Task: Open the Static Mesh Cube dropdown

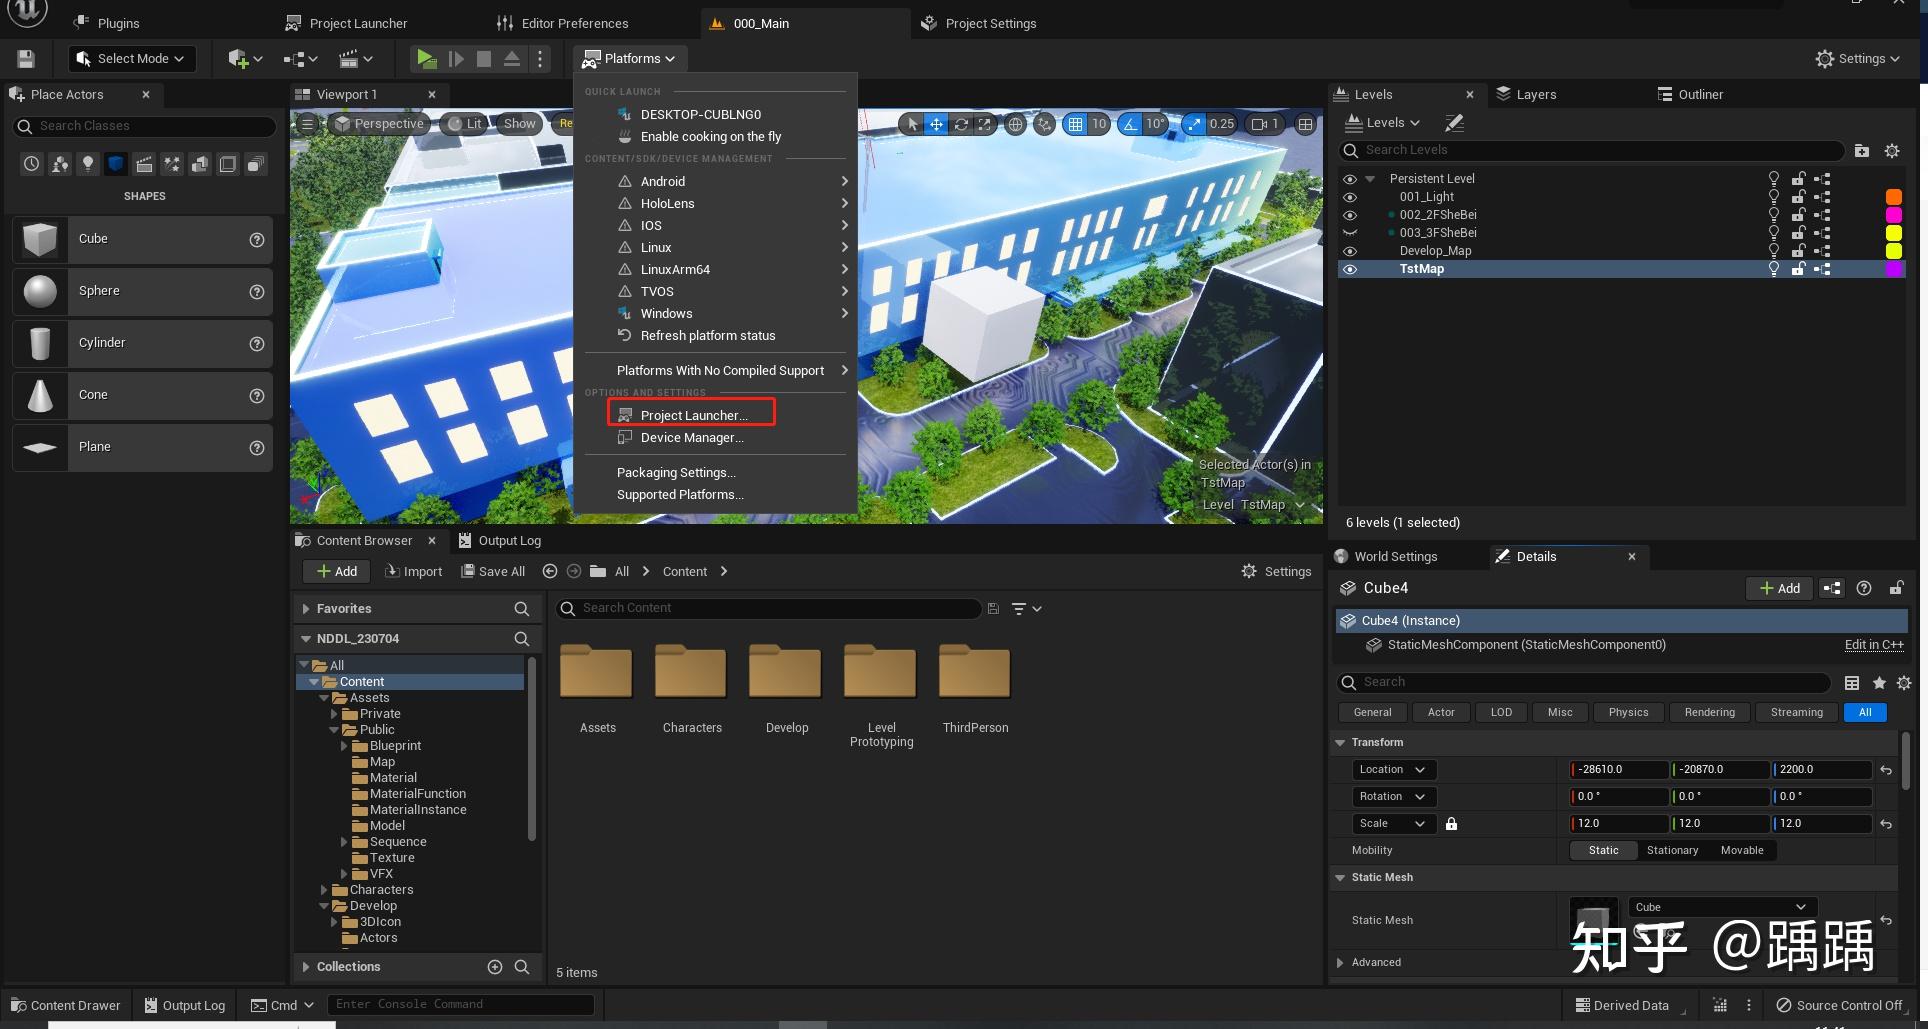Action: tap(1720, 907)
